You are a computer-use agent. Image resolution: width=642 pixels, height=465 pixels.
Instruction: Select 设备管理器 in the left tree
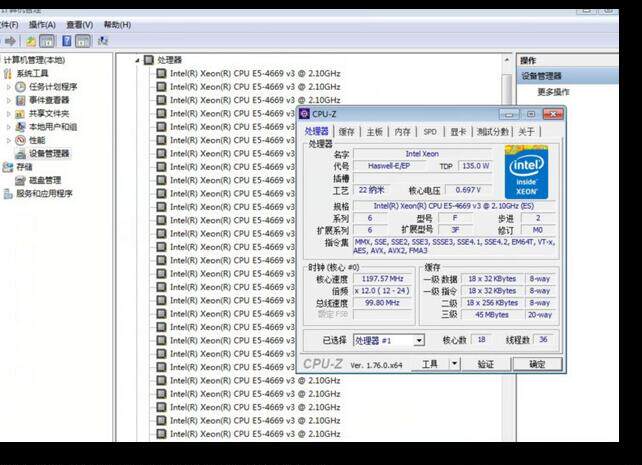tap(49, 153)
